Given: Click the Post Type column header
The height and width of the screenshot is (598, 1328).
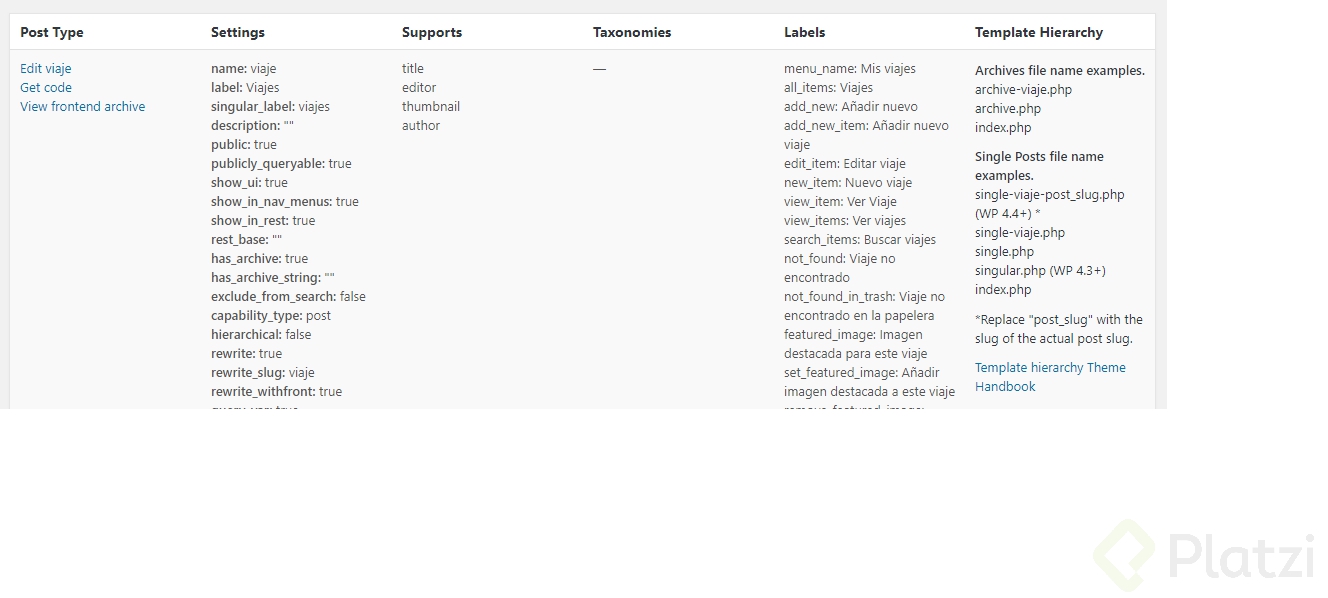Looking at the screenshot, I should coord(52,32).
